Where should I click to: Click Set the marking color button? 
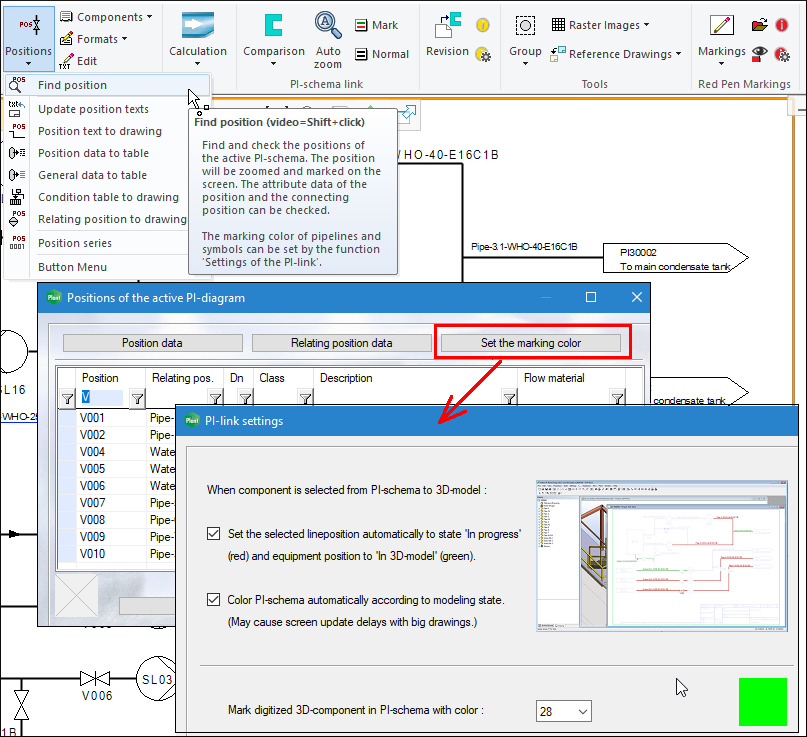click(x=531, y=343)
